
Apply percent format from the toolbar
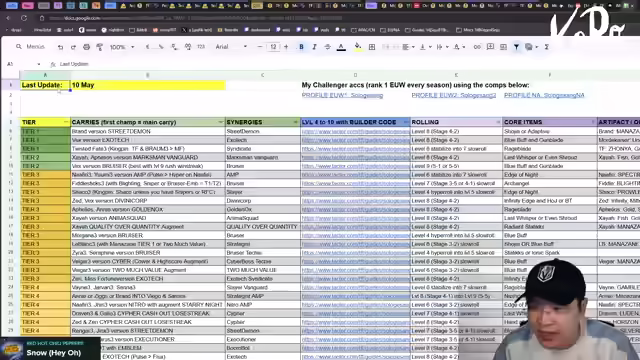[161, 47]
